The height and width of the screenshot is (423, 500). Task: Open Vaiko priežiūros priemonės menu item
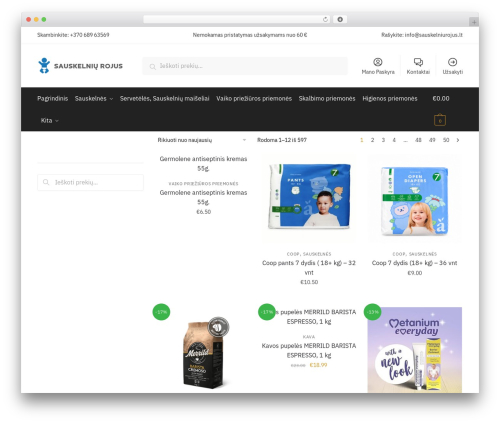pos(254,99)
